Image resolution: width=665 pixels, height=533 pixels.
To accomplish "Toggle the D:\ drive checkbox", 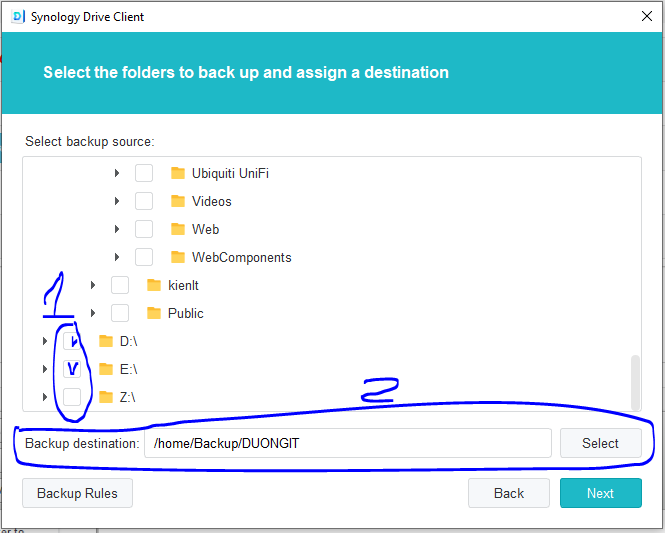I will (72, 341).
